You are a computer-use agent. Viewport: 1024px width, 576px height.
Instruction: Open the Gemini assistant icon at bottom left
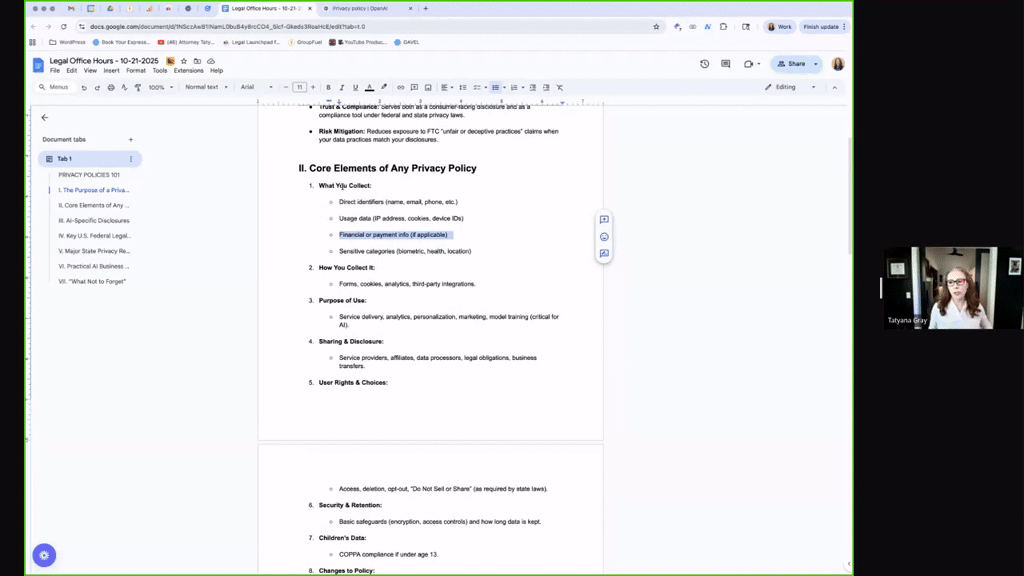pos(44,555)
